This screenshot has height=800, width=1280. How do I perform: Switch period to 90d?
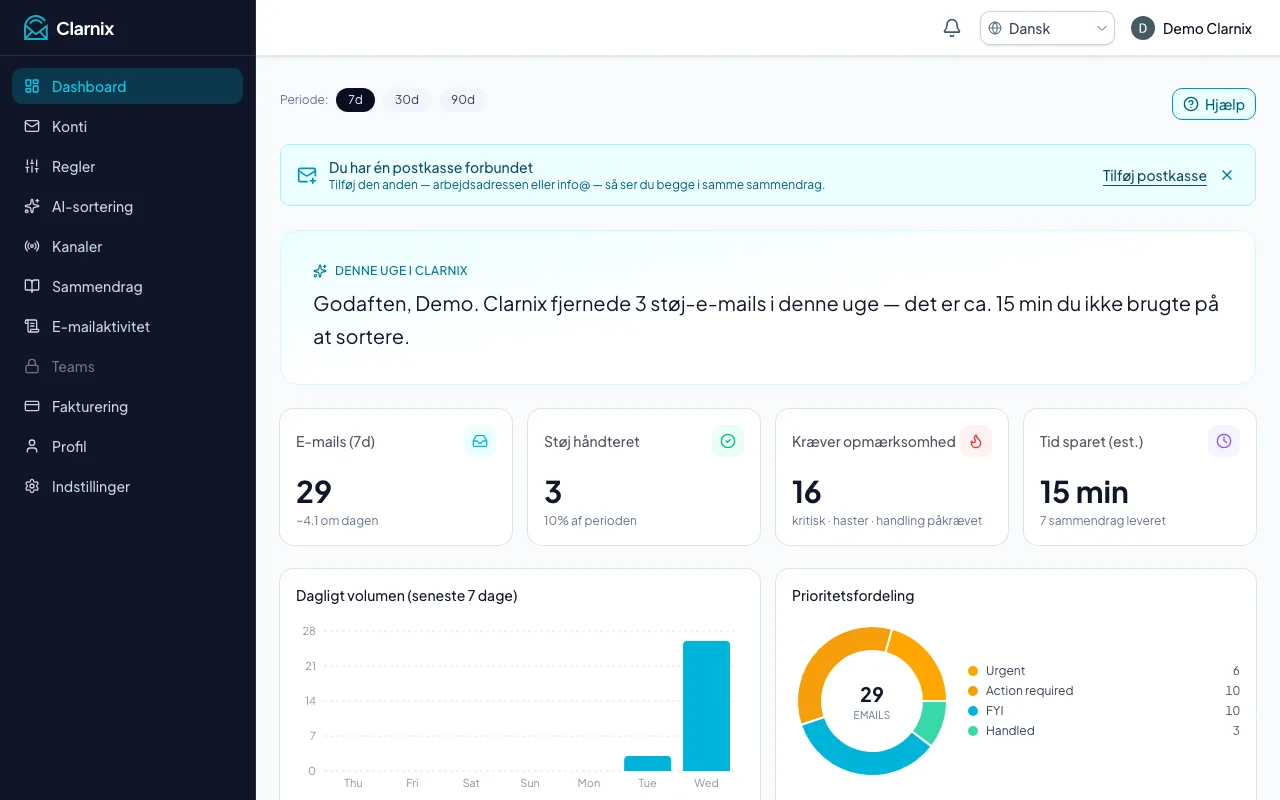coord(463,100)
